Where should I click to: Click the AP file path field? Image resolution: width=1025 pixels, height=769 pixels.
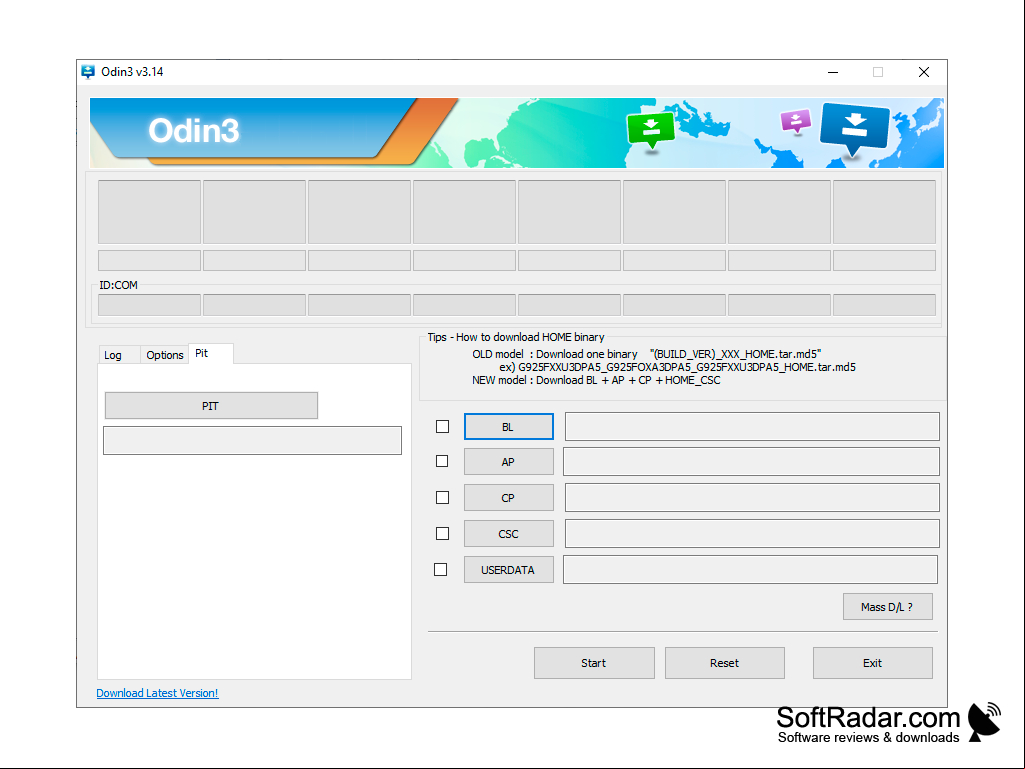[751, 462]
